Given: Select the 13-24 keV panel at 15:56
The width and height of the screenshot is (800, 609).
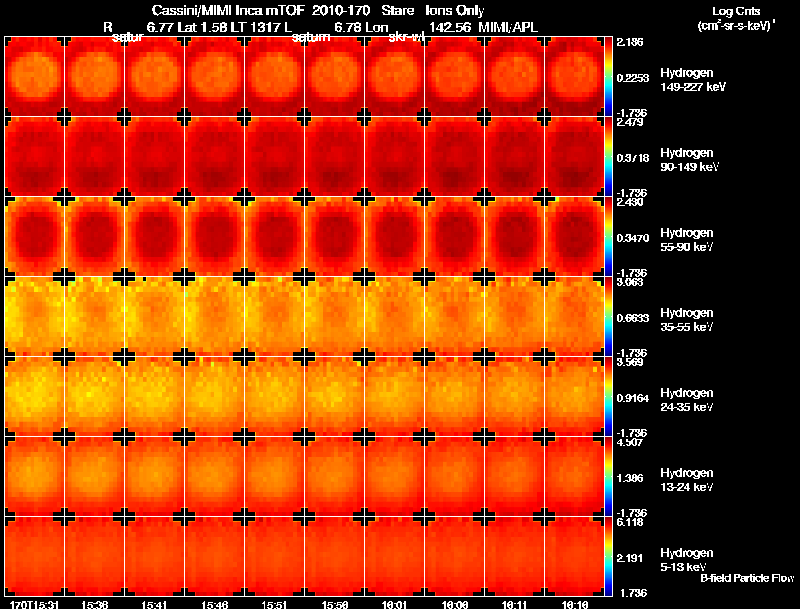Looking at the screenshot, I should 335,477.
